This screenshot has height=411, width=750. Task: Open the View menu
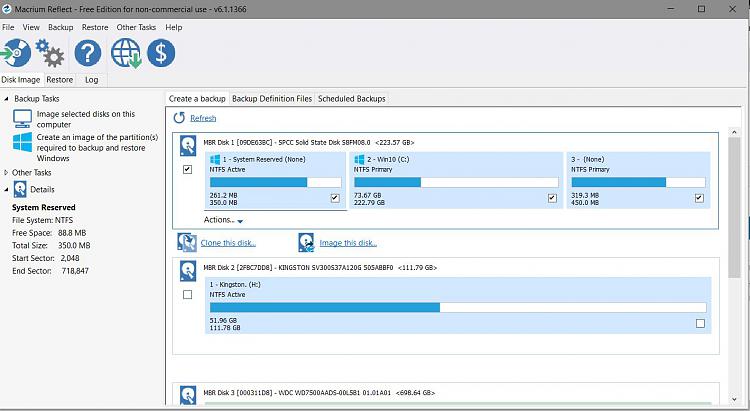click(x=31, y=27)
